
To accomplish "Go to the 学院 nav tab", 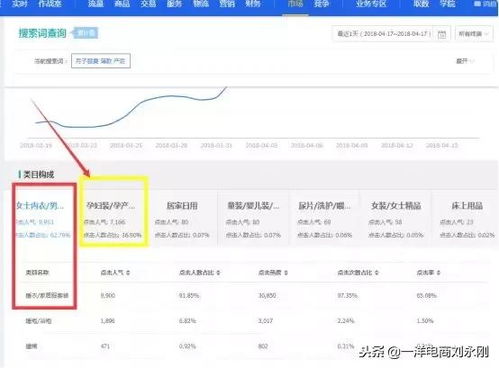I will coord(447,4).
